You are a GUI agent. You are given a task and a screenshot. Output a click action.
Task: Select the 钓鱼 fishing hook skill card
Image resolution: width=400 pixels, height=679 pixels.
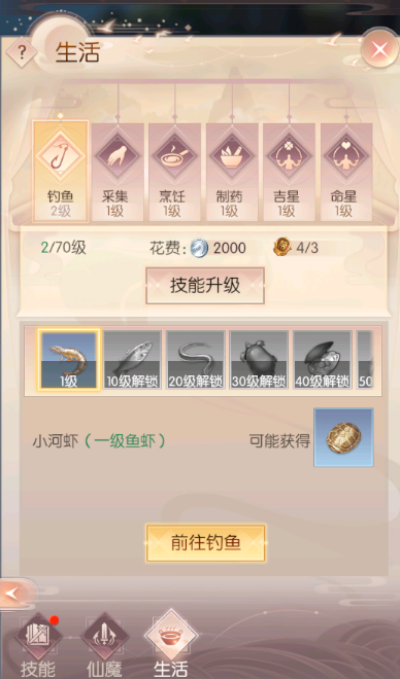(x=61, y=171)
